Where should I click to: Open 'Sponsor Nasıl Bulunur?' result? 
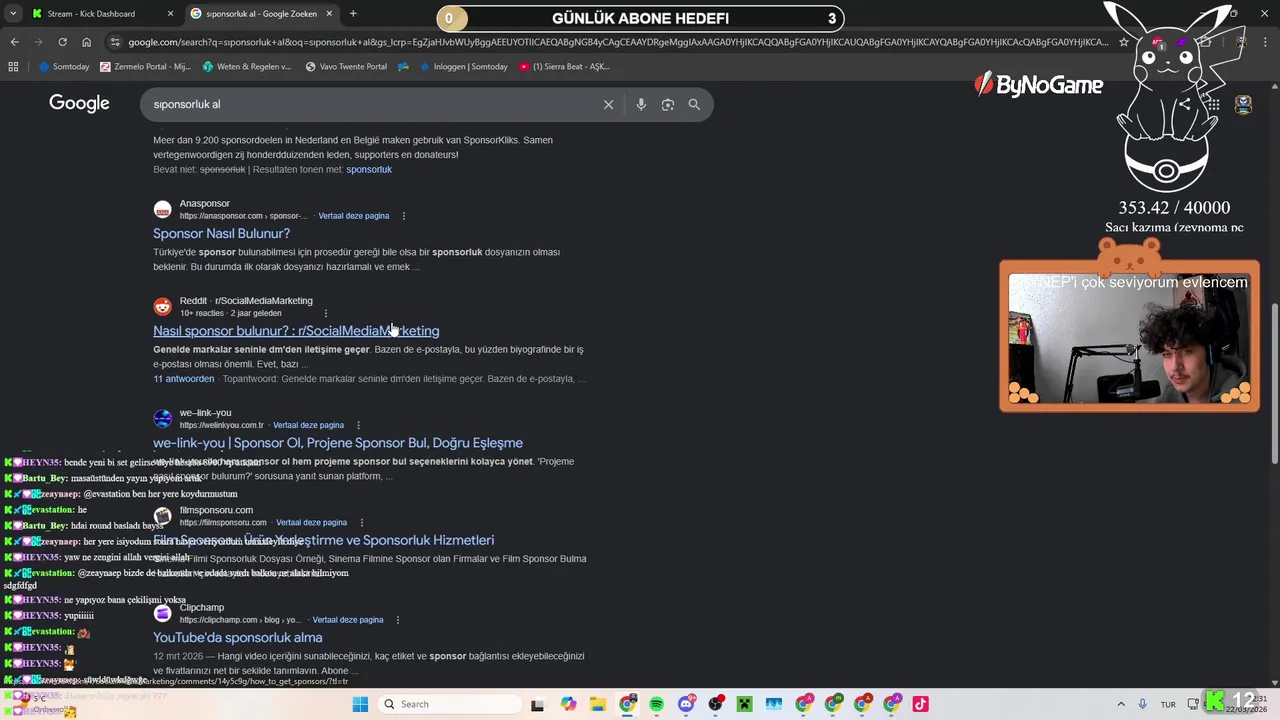[x=221, y=234]
